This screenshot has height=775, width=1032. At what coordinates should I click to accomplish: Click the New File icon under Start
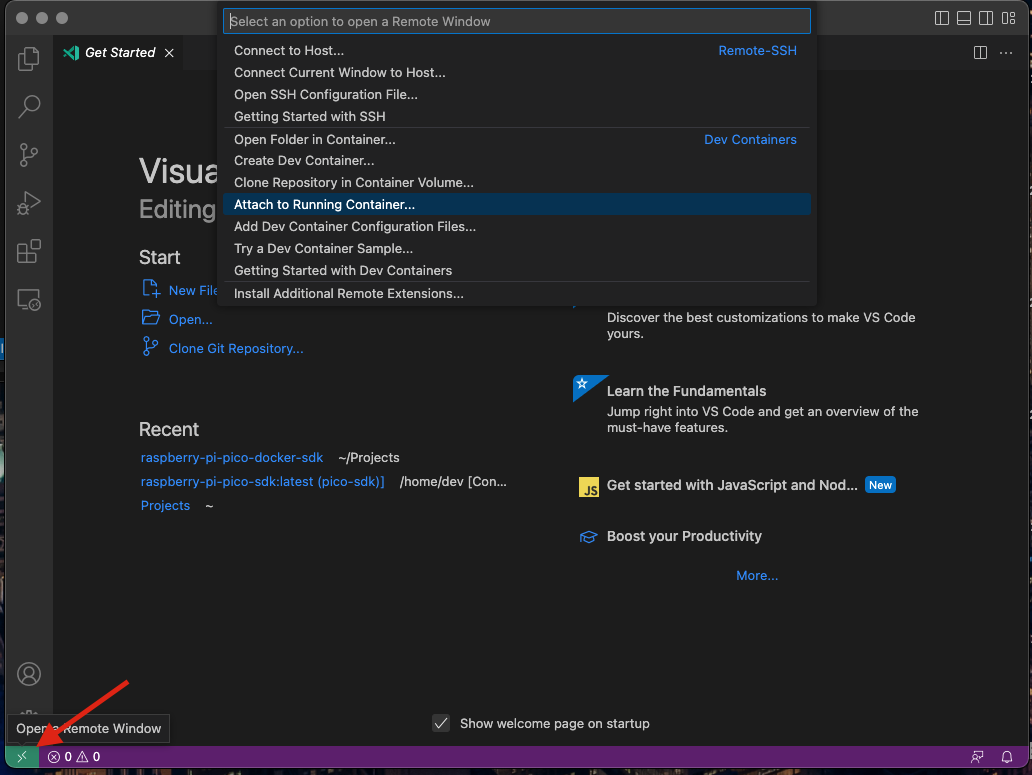[151, 288]
